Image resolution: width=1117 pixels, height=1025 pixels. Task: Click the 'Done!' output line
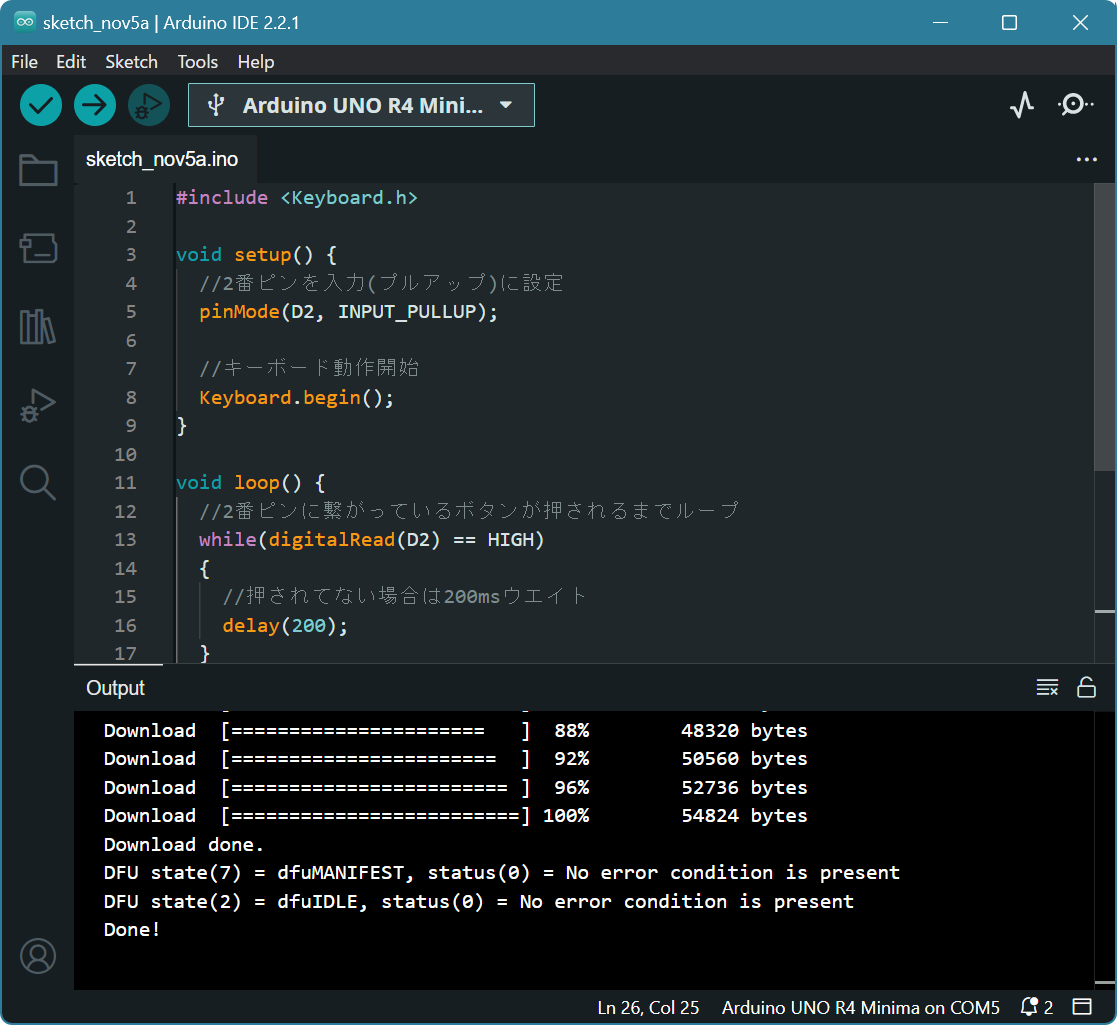point(132,930)
